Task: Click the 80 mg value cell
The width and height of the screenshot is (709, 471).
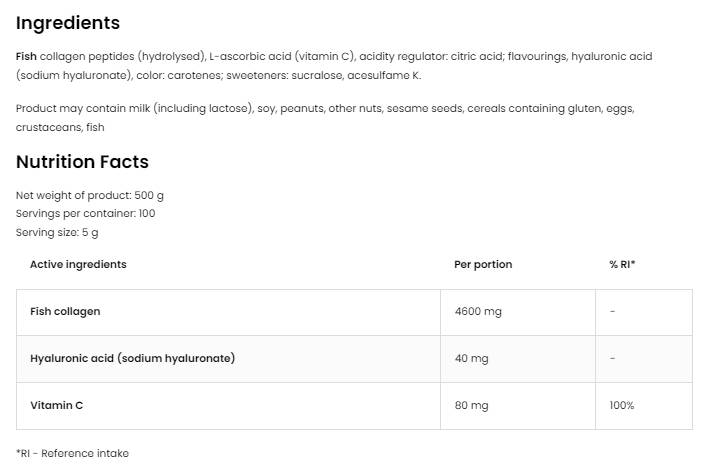Action: pos(471,405)
